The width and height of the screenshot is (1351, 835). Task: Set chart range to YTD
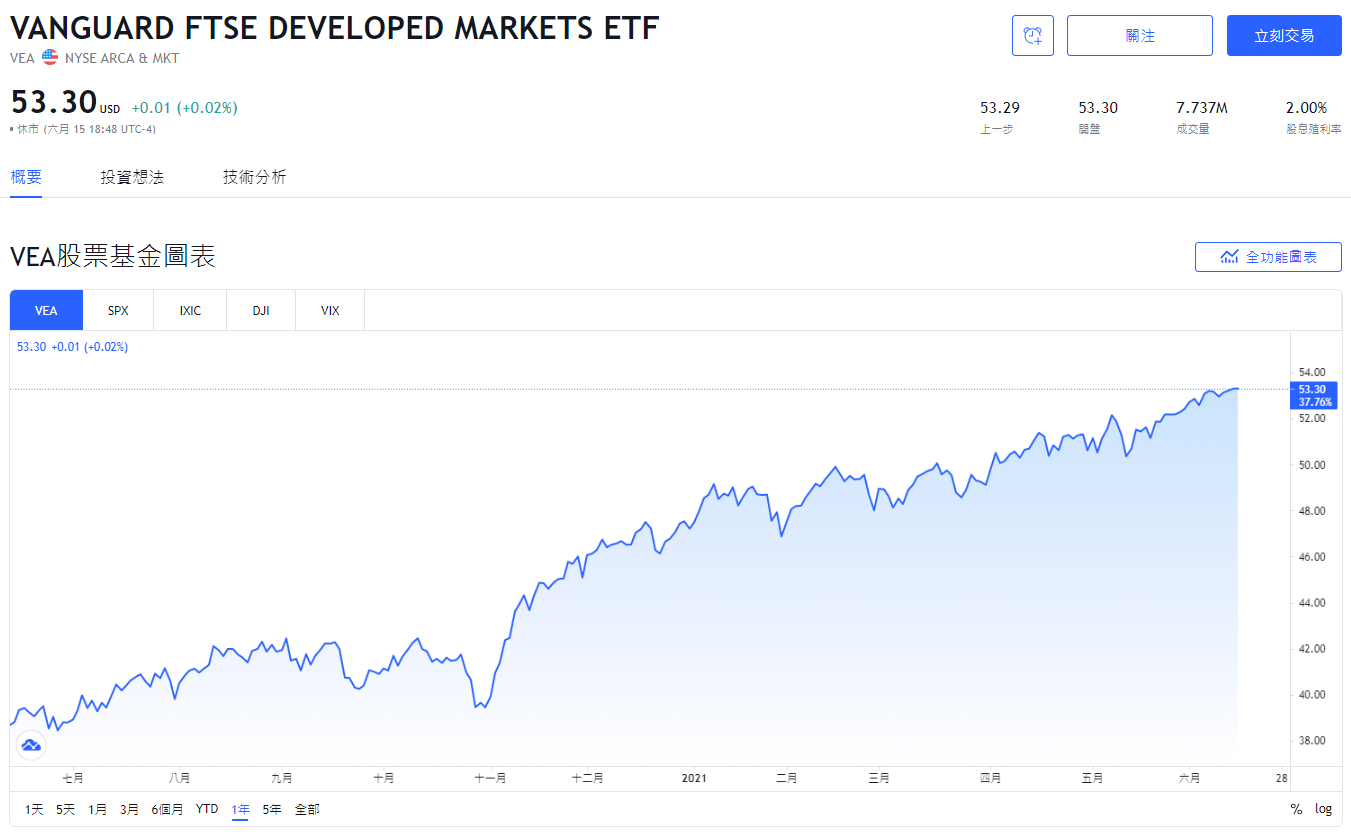point(207,809)
